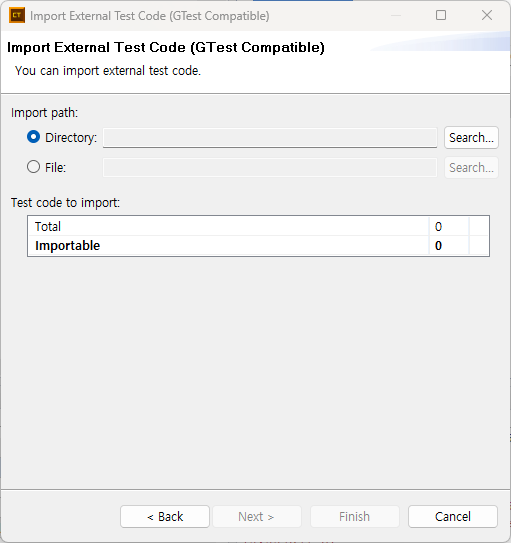Click the Finish button

point(355,516)
